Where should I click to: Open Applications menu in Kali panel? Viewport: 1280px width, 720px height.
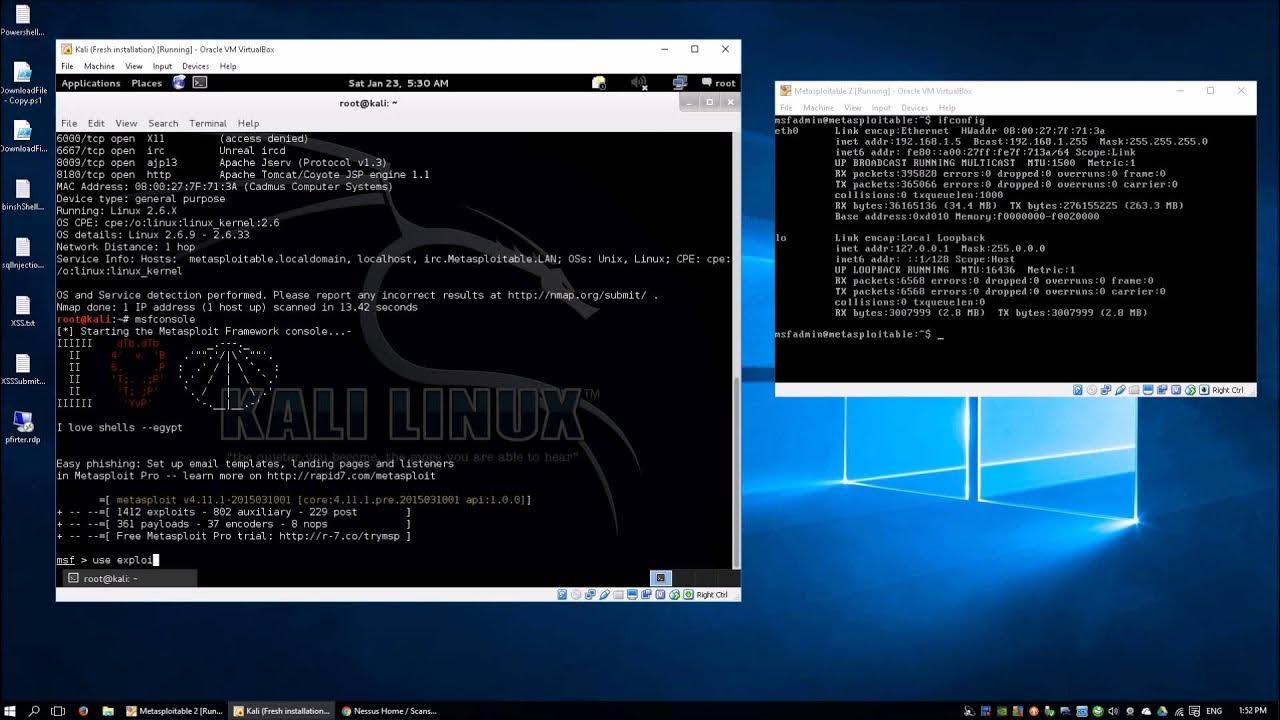[x=91, y=83]
